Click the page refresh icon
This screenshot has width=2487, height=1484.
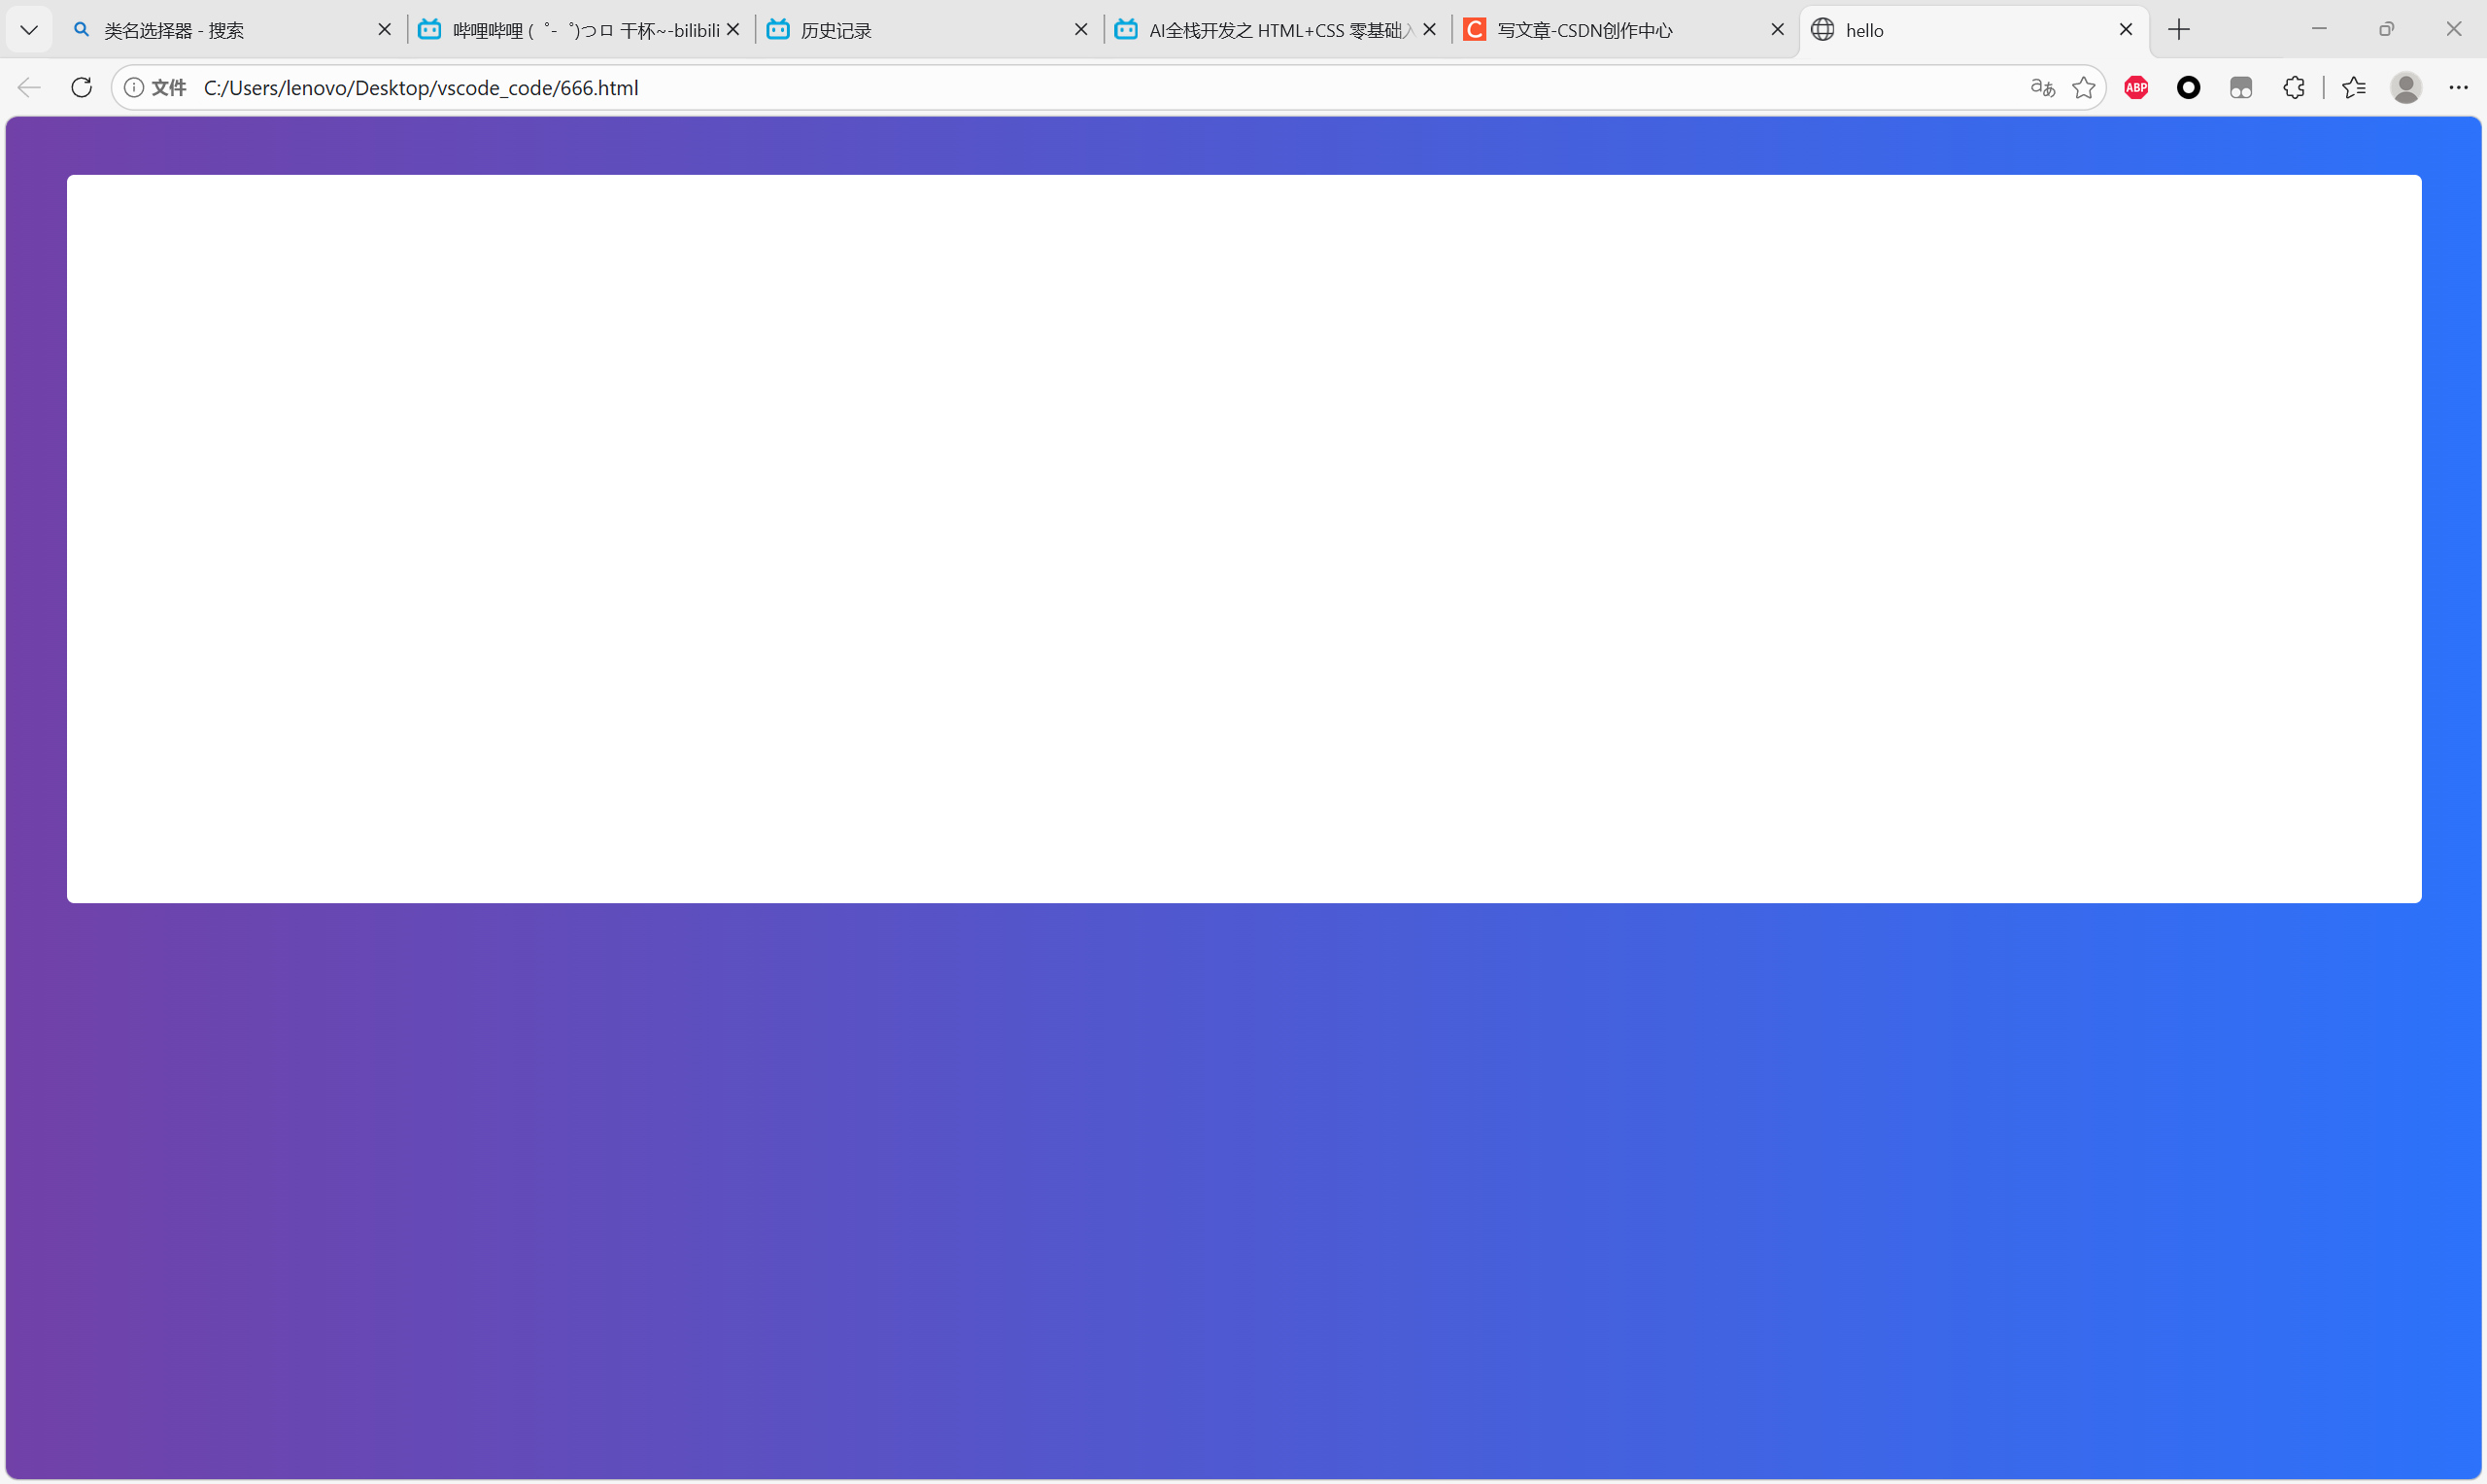click(82, 88)
